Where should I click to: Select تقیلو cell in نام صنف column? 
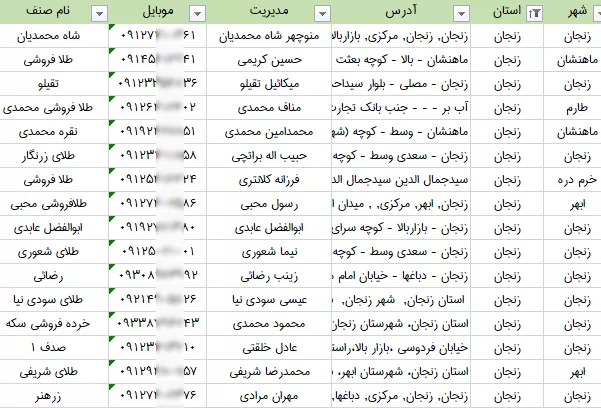[54, 84]
